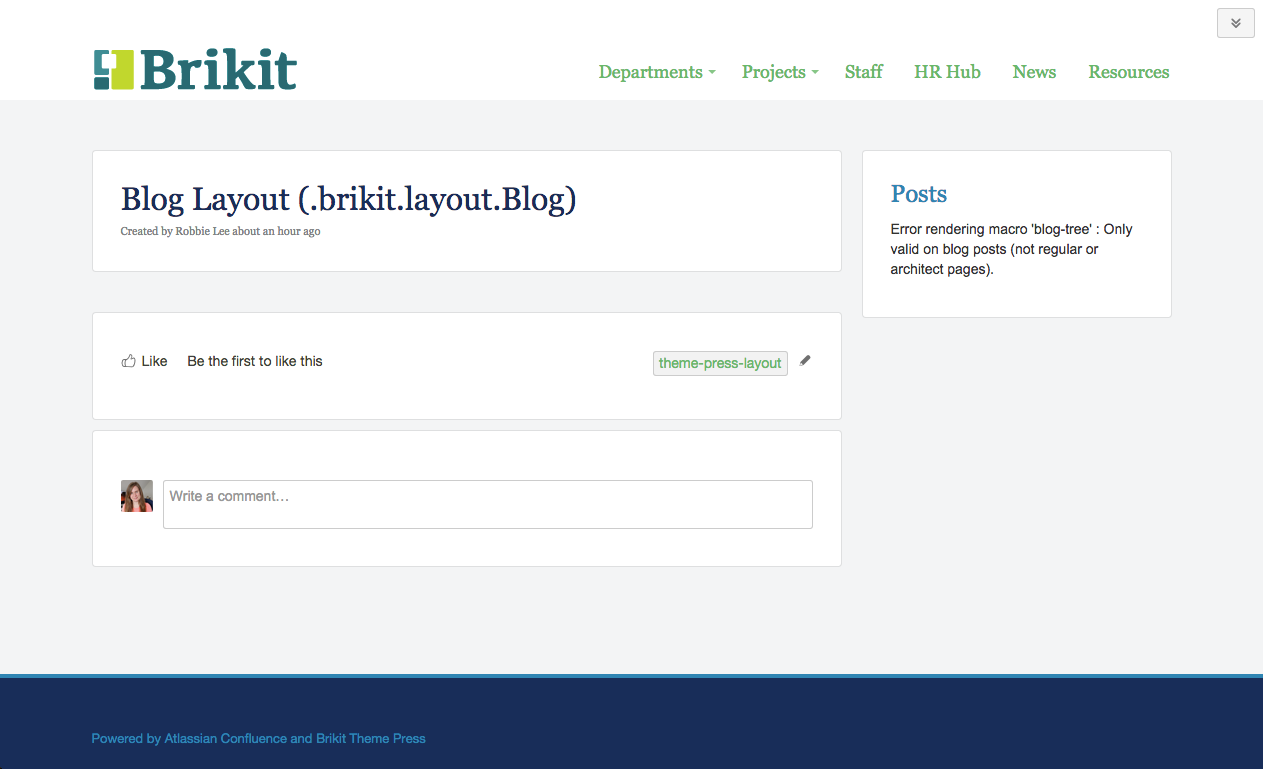Click the user avatar beside the comment box
Viewport: 1263px width, 769px height.
(x=137, y=496)
